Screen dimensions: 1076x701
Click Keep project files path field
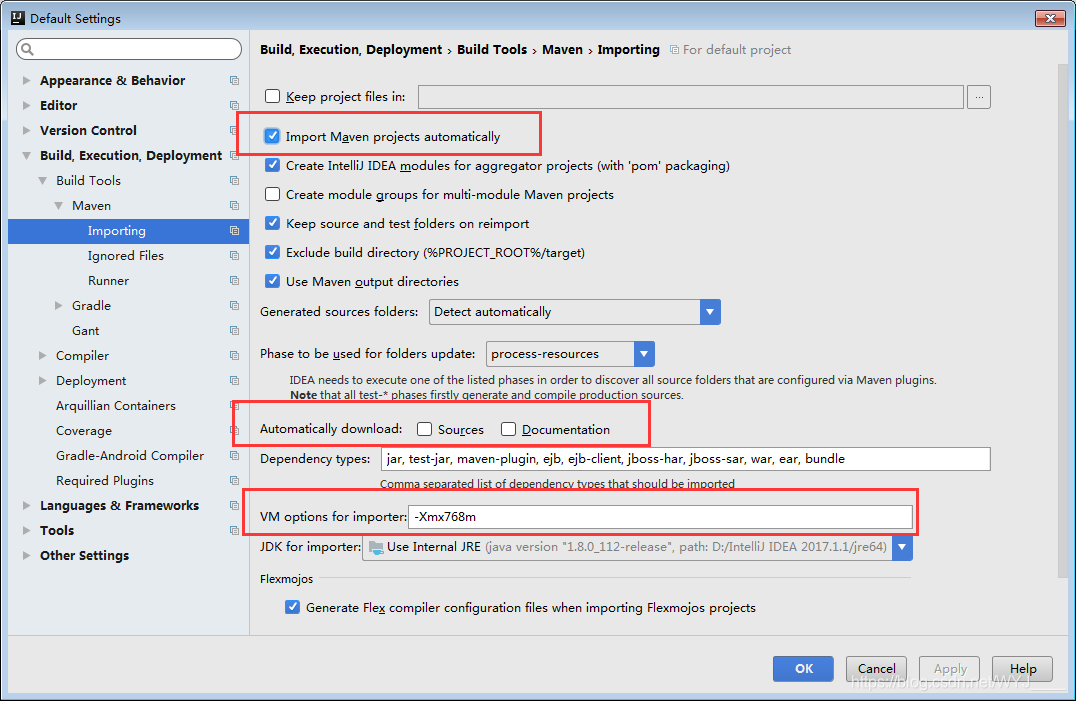coord(690,97)
